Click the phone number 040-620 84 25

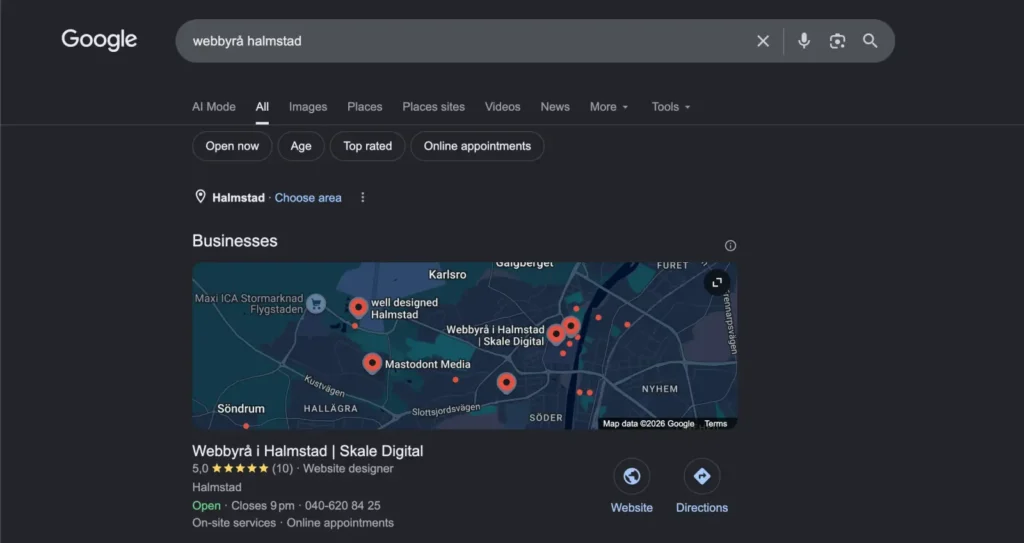[x=342, y=506]
